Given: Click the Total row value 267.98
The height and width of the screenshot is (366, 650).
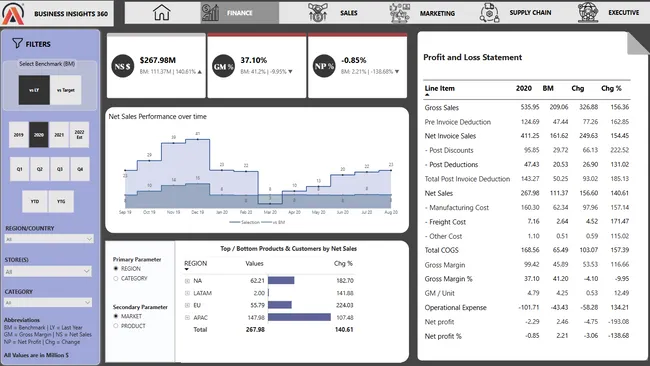Looking at the screenshot, I should [x=255, y=330].
